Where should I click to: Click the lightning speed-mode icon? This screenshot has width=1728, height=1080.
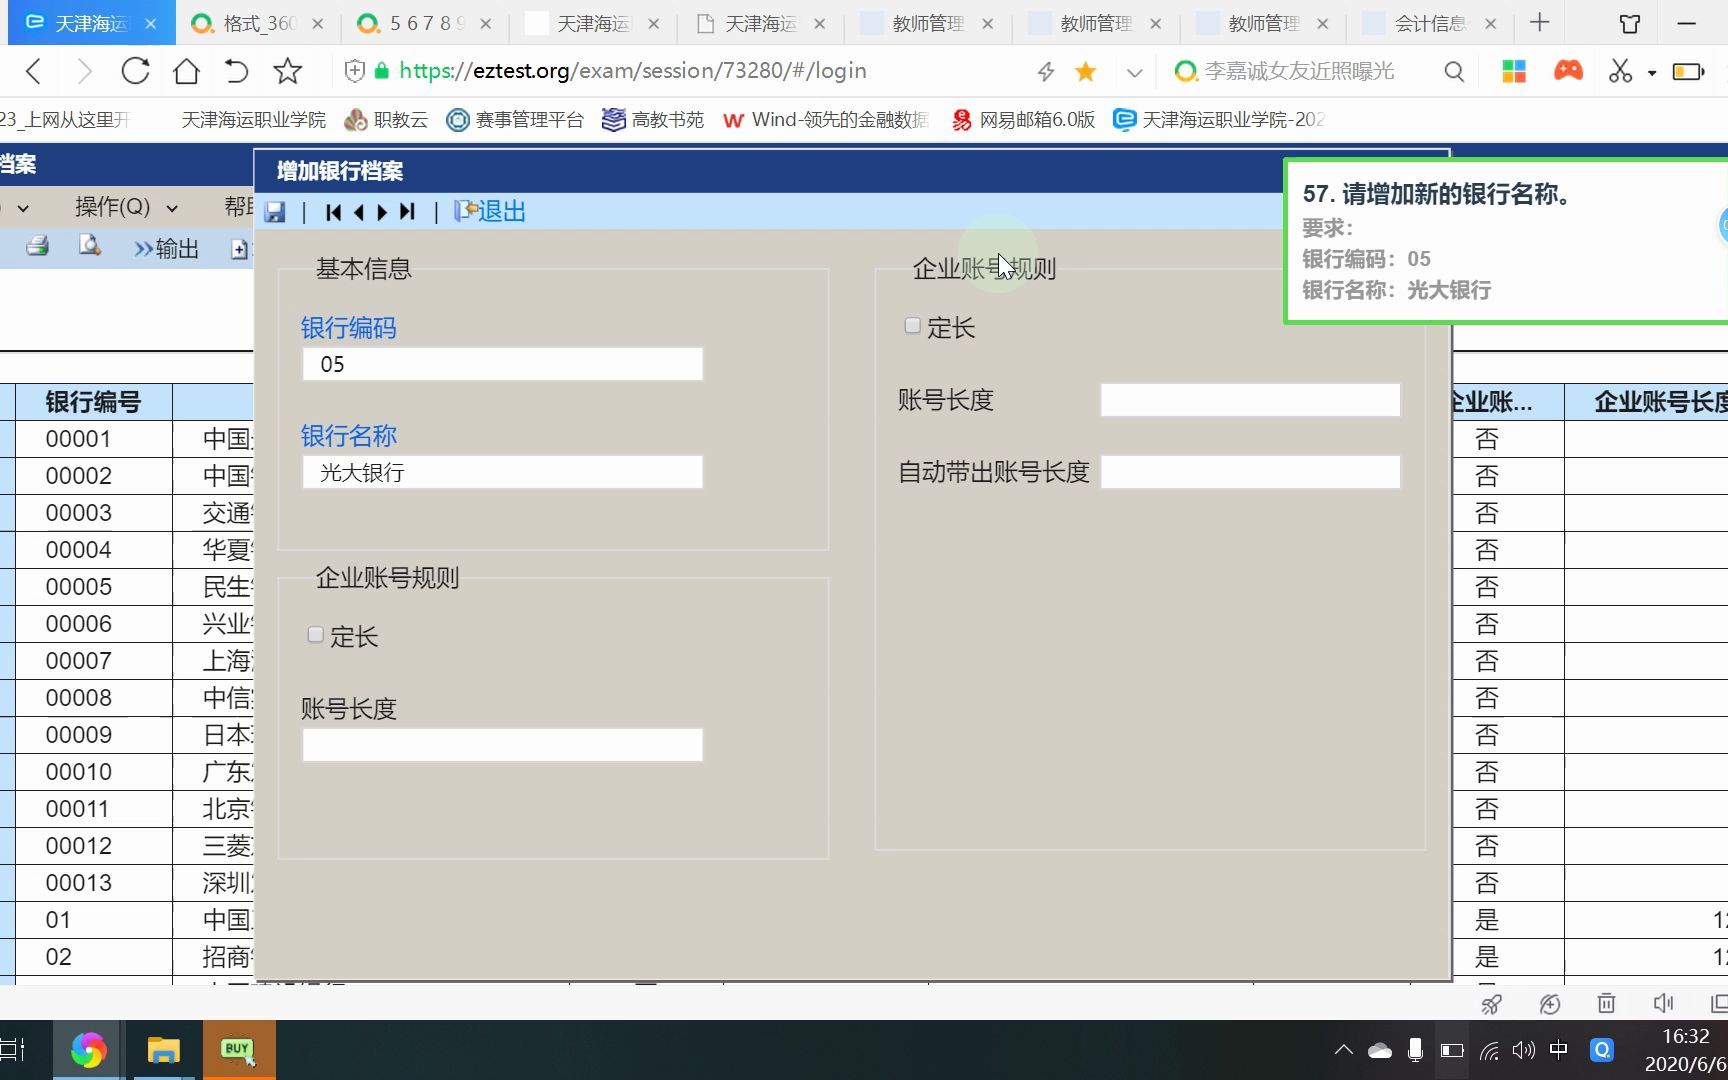(1046, 71)
